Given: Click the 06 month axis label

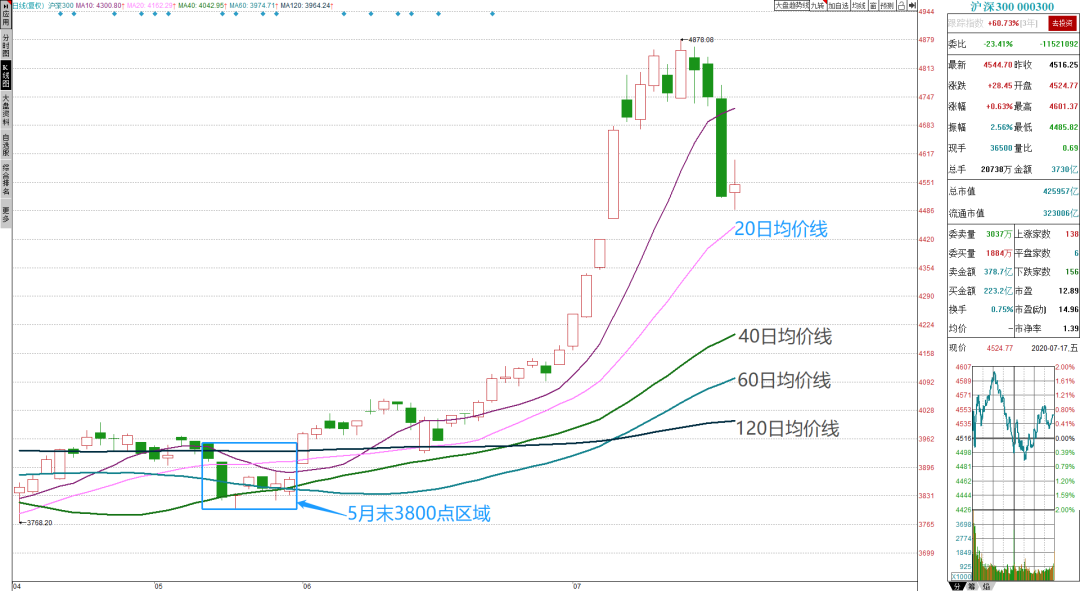Looking at the screenshot, I should 307,587.
